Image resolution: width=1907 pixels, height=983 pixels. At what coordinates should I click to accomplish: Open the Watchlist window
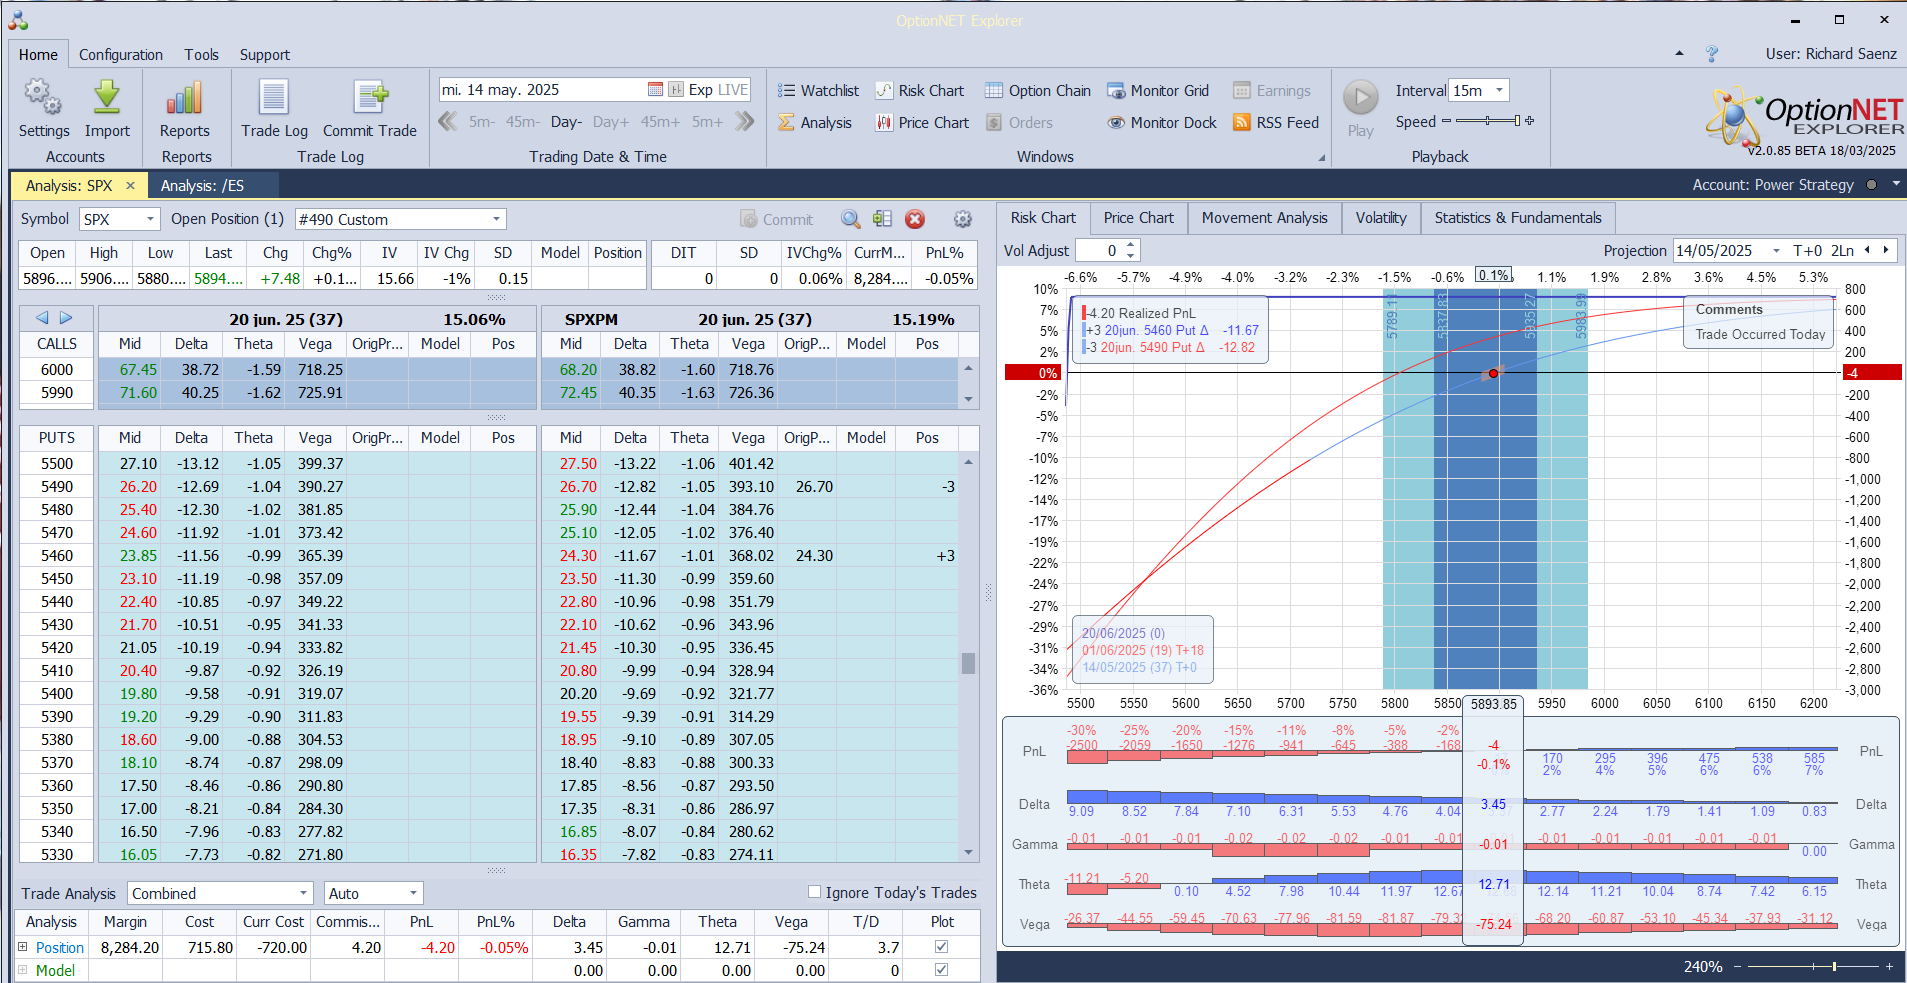(818, 91)
